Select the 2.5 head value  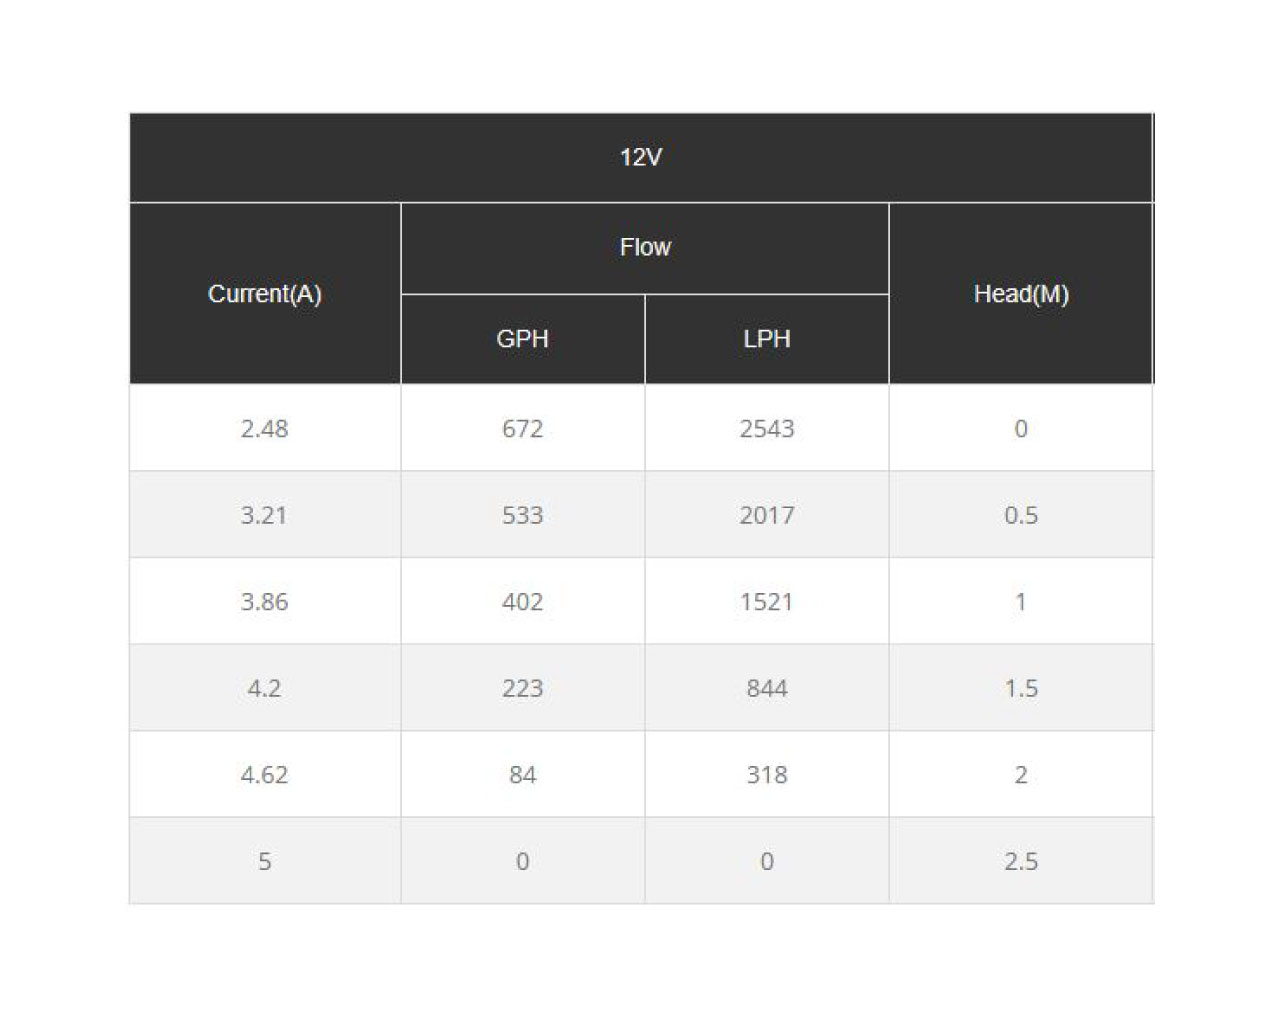tap(1021, 861)
